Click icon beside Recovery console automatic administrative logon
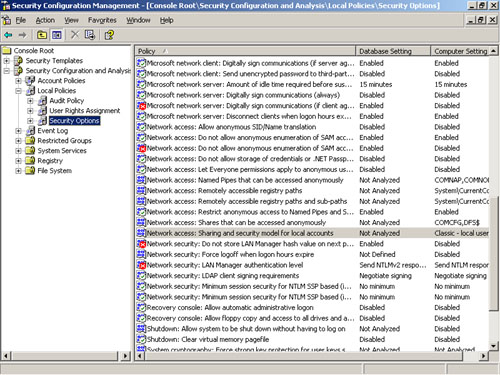Image resolution: width=500 pixels, height=375 pixels. tap(142, 308)
